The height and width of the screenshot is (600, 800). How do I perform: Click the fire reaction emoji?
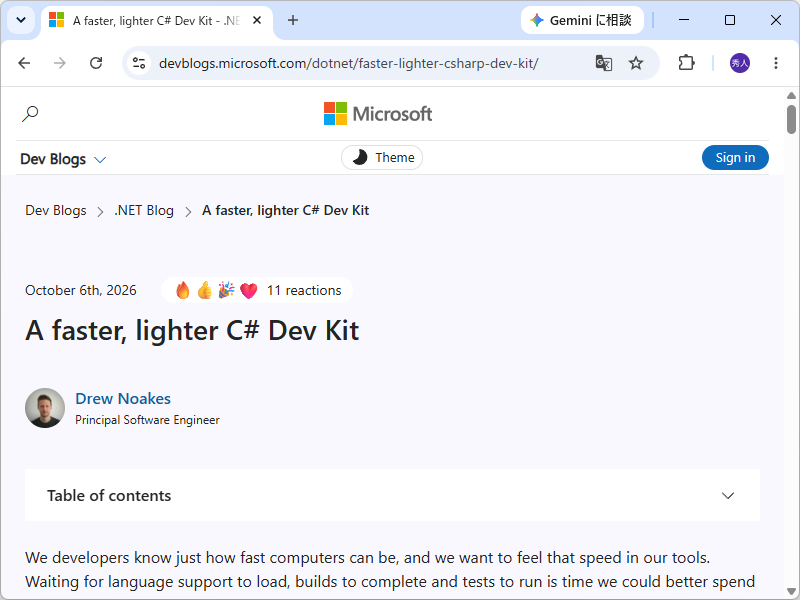[182, 290]
